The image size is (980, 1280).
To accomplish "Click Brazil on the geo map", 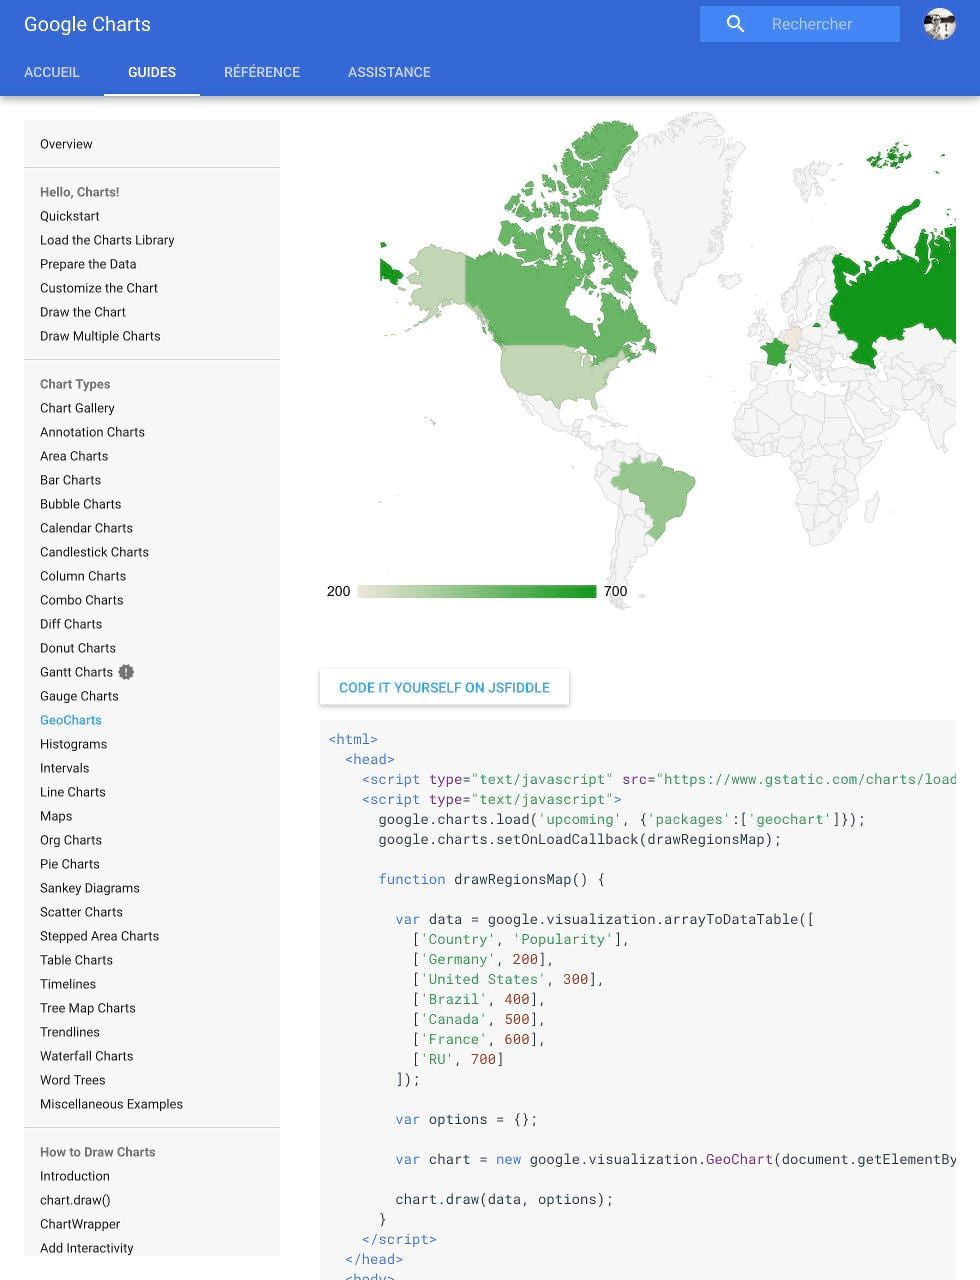I will tap(655, 490).
